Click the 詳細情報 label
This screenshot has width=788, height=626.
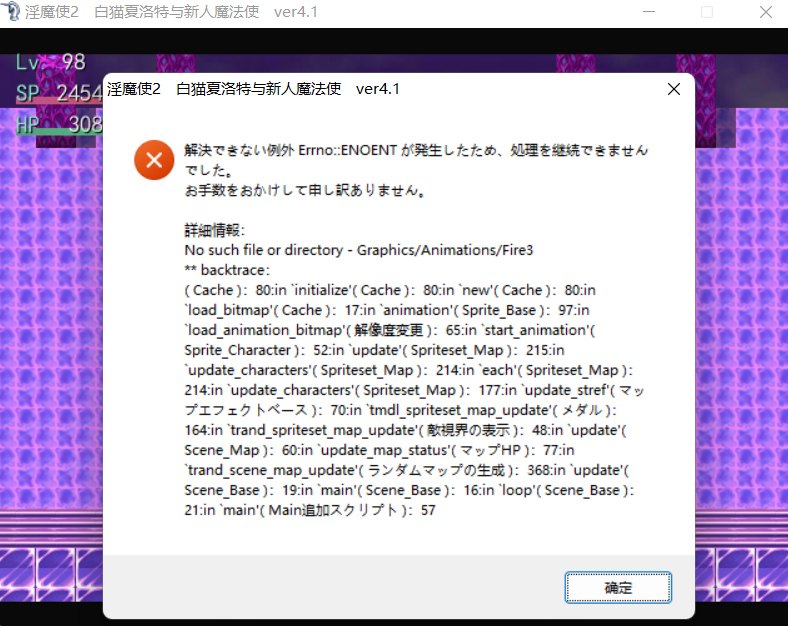coord(215,230)
